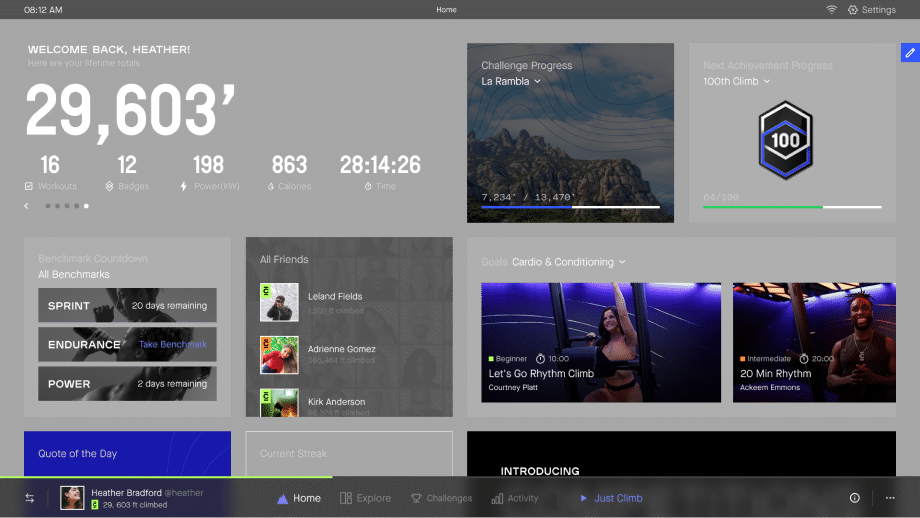Open Kirk Anderson's profile photo
920x518 pixels.
tap(279, 402)
